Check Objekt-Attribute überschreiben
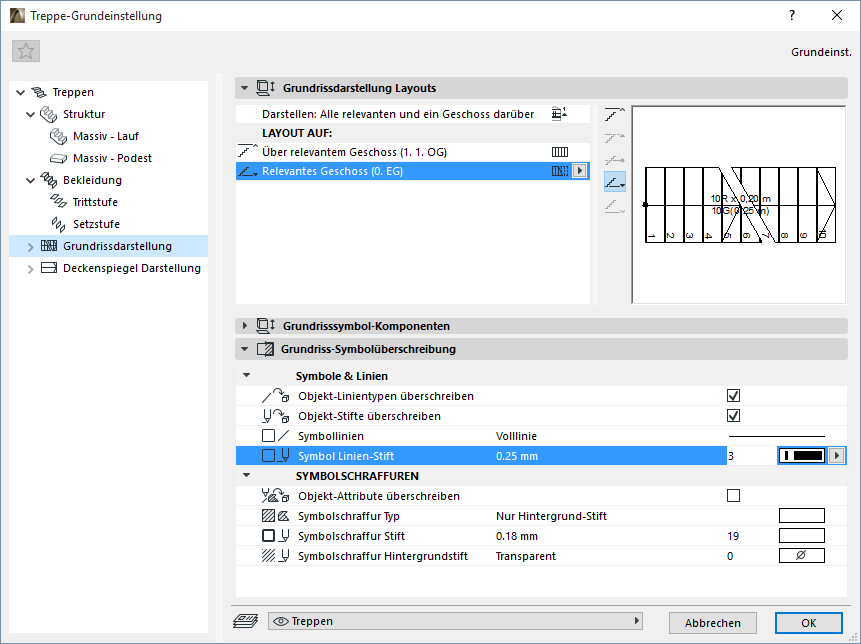 click(x=733, y=496)
